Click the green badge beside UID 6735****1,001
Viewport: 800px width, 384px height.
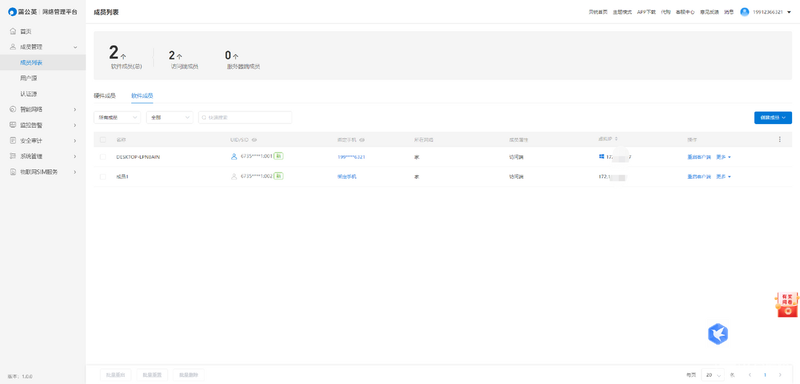(279, 156)
